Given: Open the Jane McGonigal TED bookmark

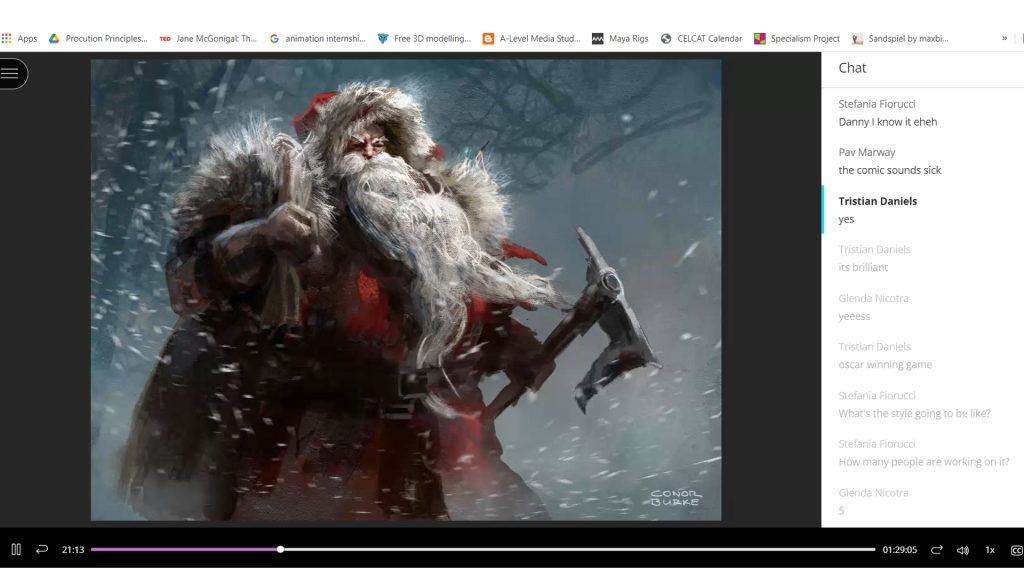Looking at the screenshot, I should (x=208, y=39).
